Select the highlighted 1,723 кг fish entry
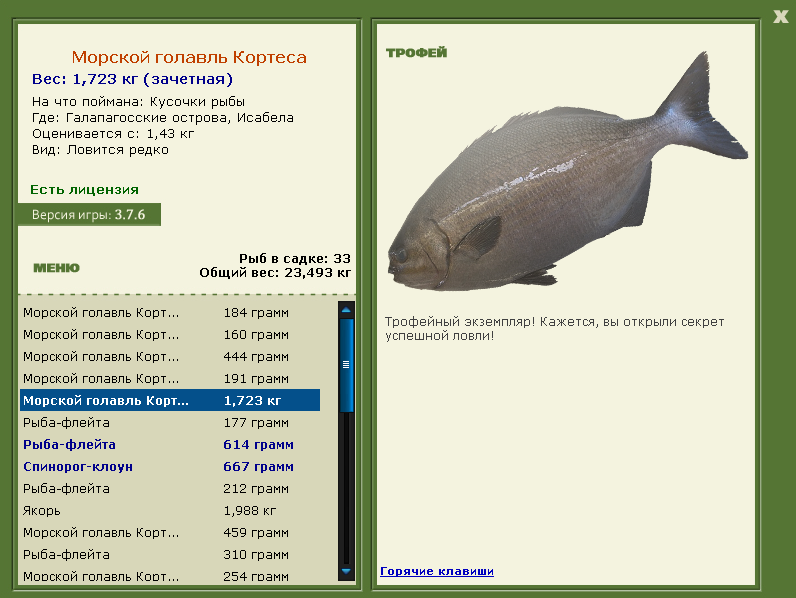The width and height of the screenshot is (796, 598). (170, 401)
